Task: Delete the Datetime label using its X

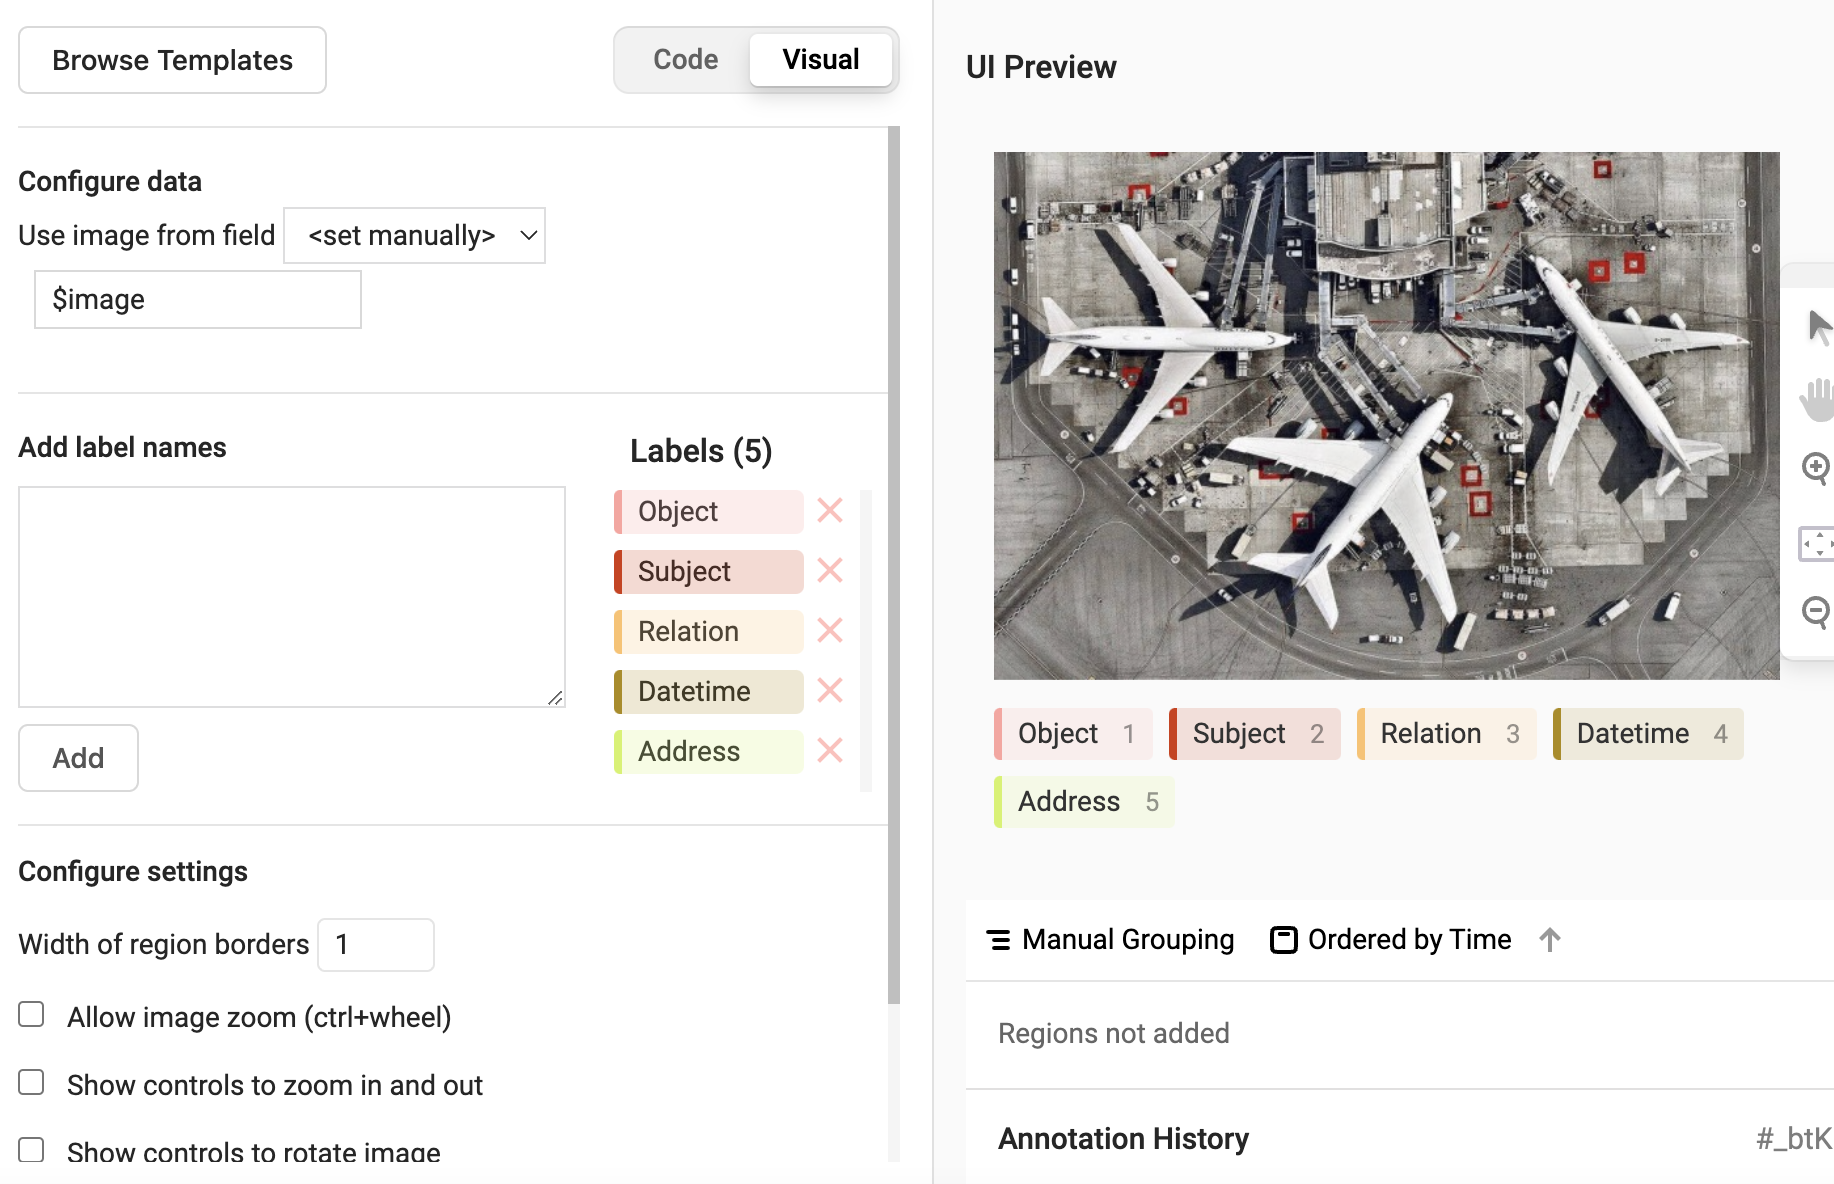Action: point(829,691)
